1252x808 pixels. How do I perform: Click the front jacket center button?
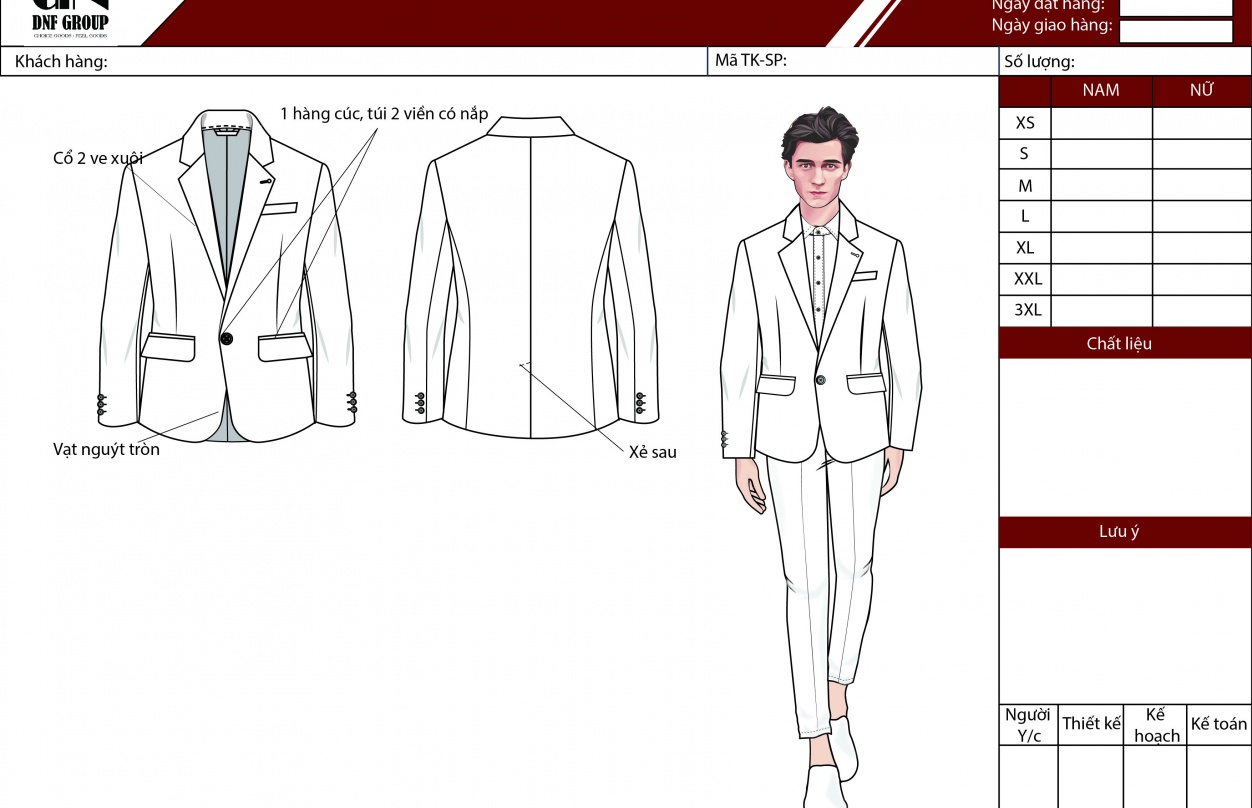(227, 339)
